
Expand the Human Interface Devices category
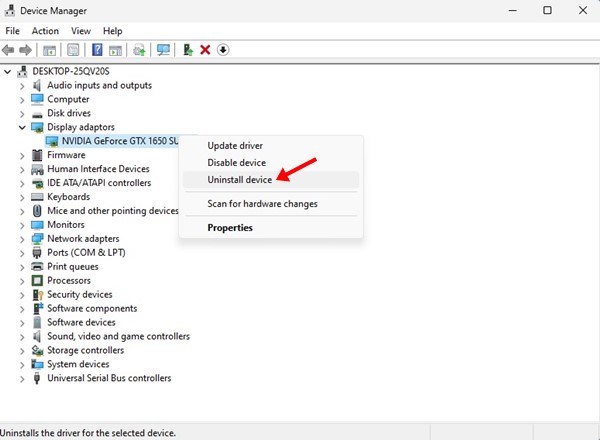point(22,169)
